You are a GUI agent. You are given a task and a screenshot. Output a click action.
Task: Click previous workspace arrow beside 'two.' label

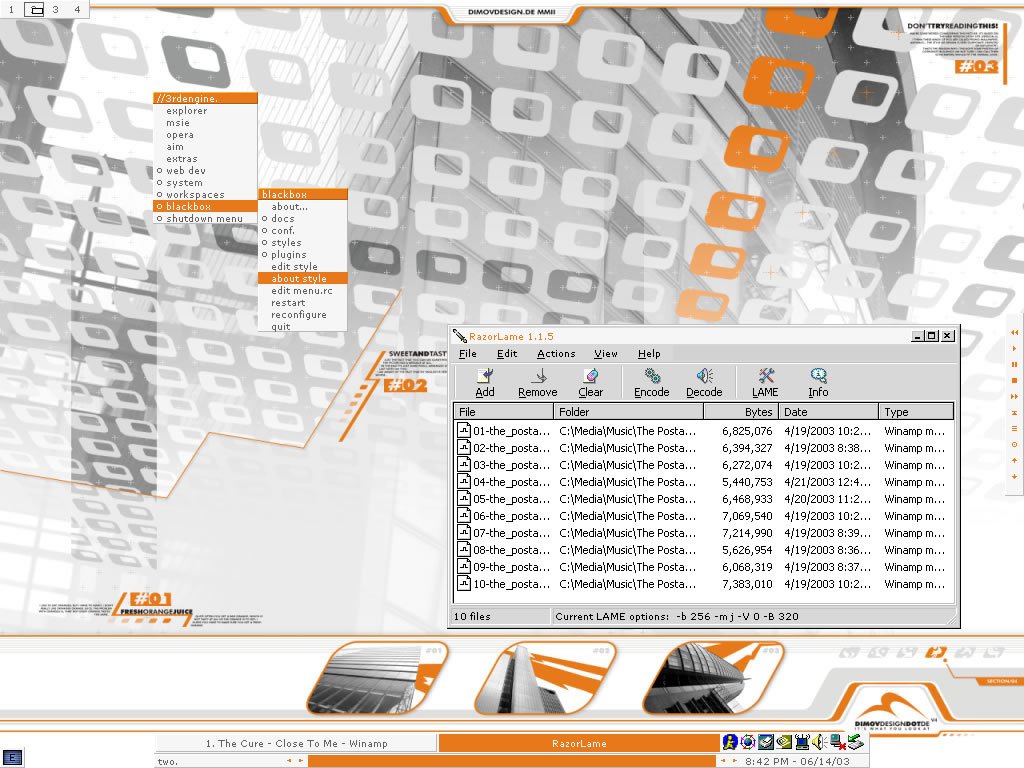[x=289, y=760]
